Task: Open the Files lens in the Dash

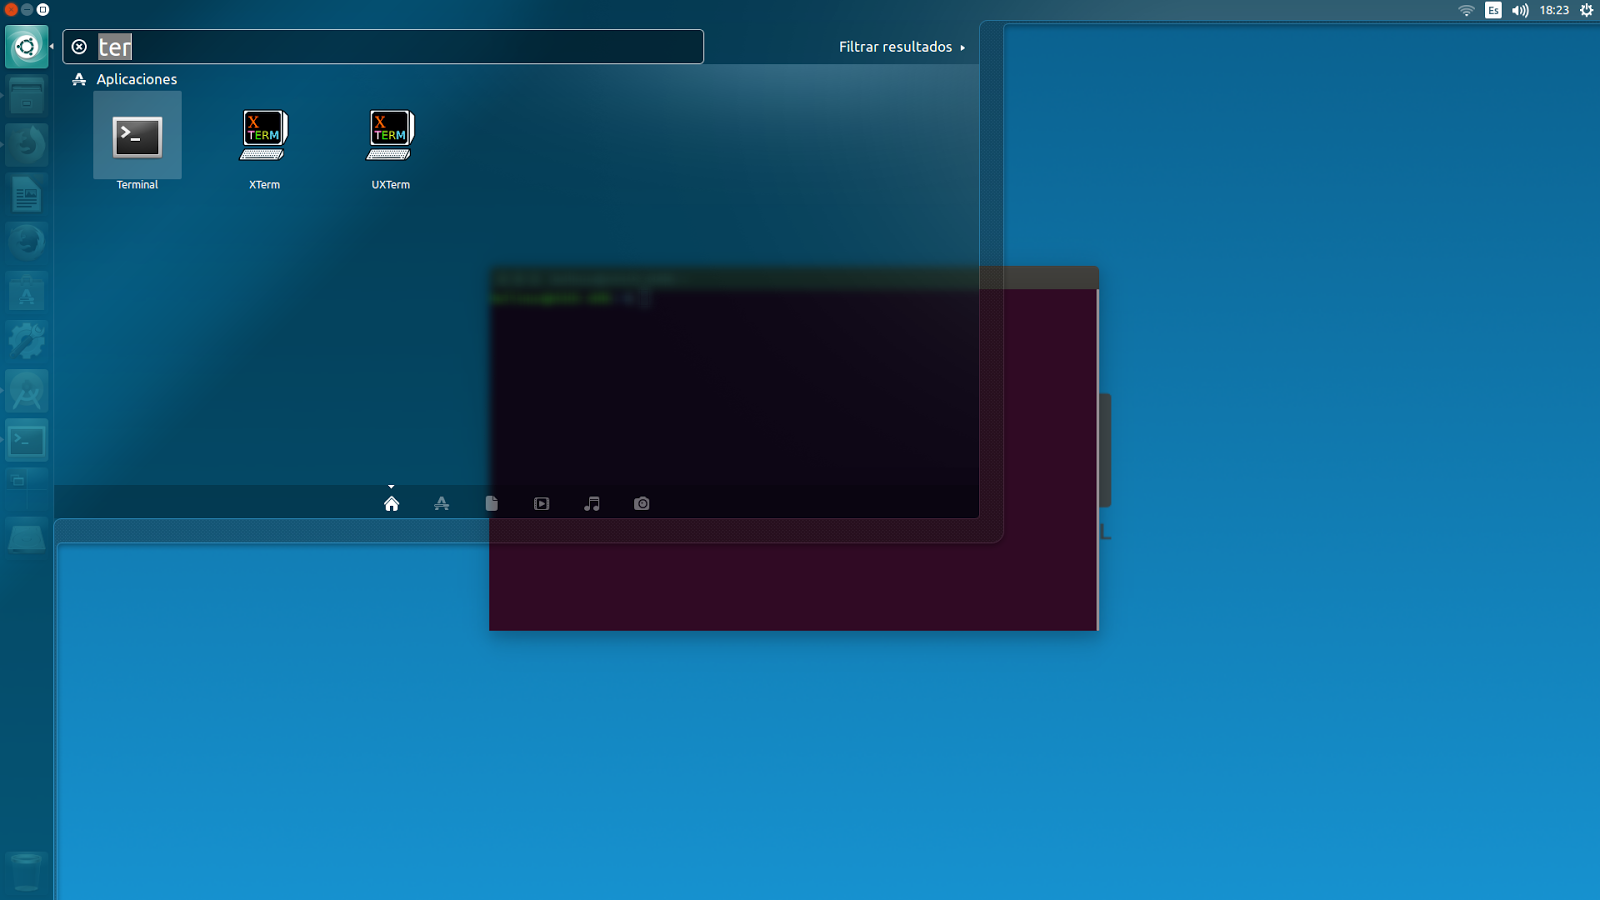Action: pyautogui.click(x=491, y=503)
